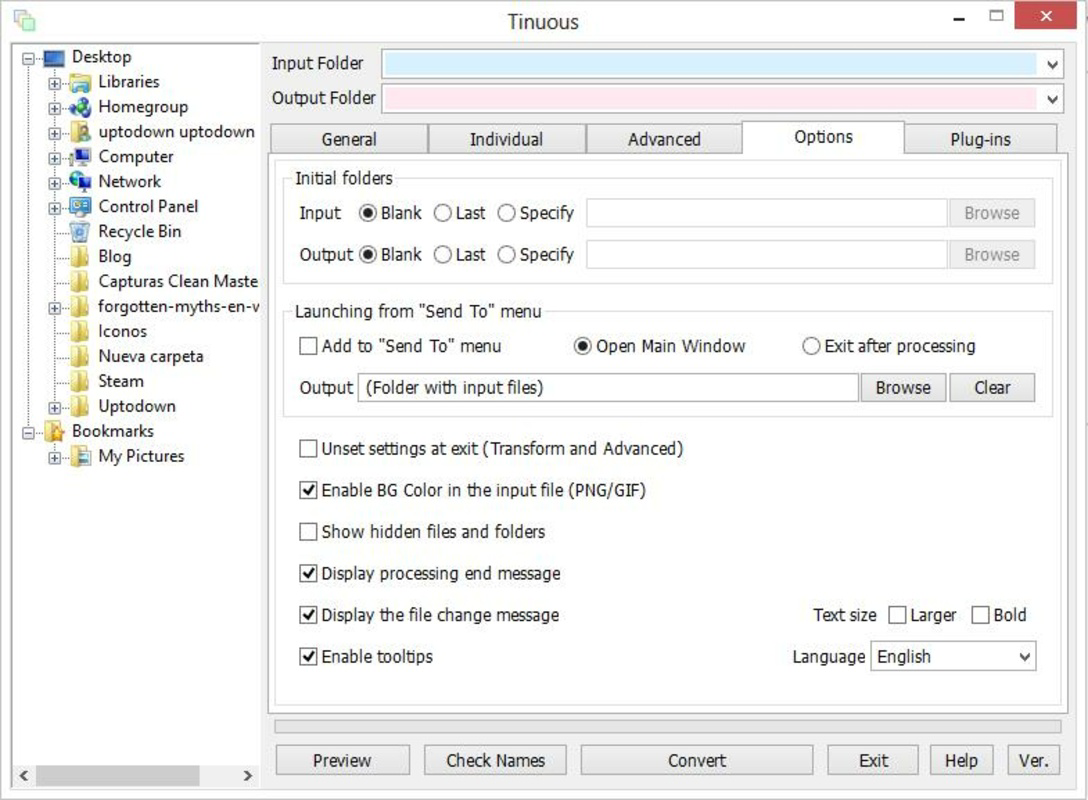Viewport: 1088px width, 800px height.
Task: Switch to the Advanced tab
Action: pos(664,139)
